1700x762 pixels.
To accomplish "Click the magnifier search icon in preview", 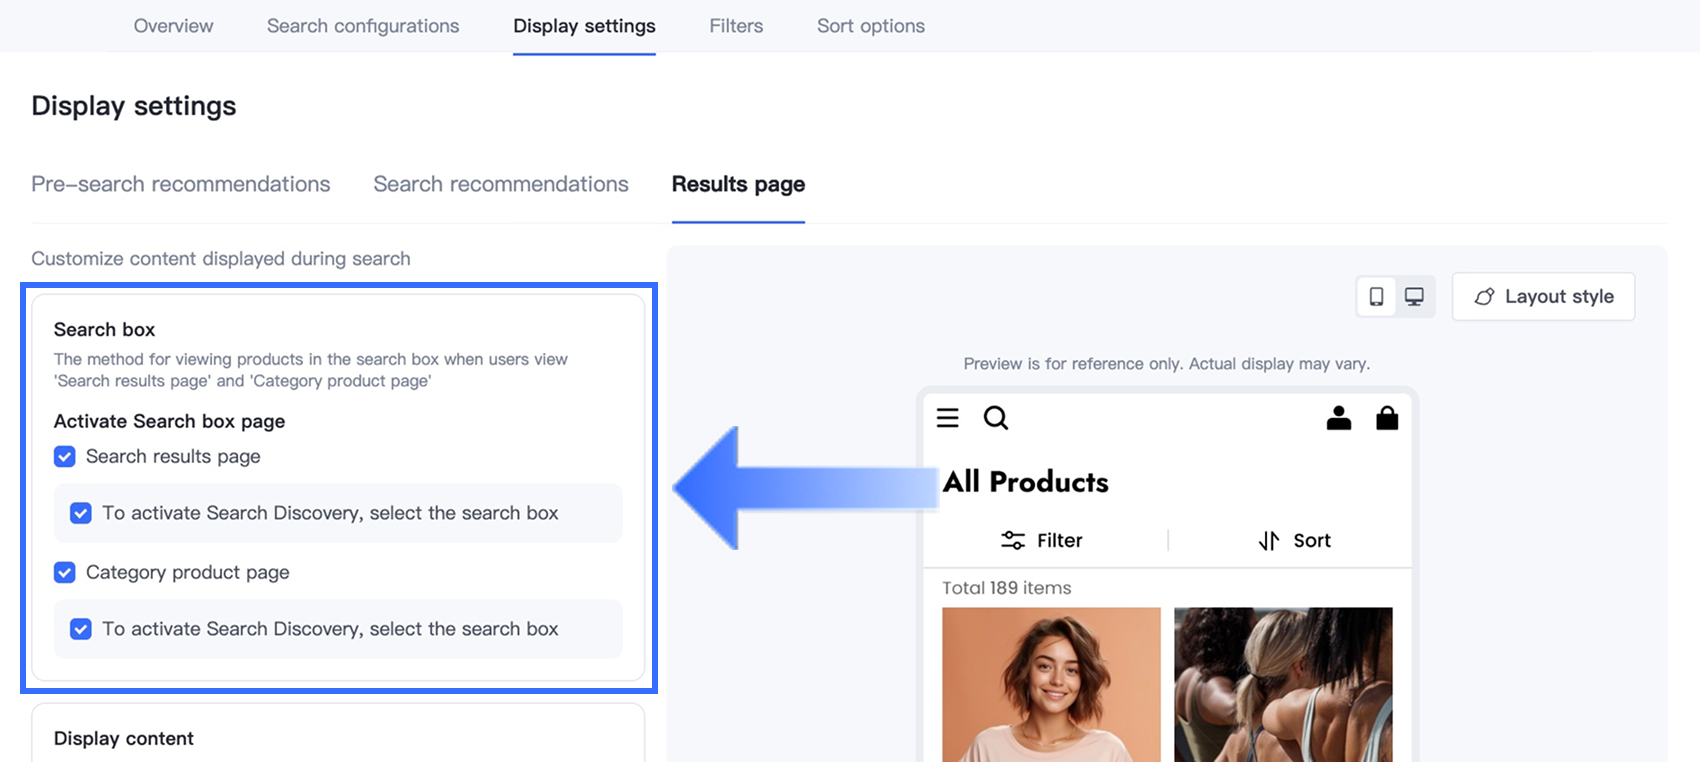I will (996, 418).
